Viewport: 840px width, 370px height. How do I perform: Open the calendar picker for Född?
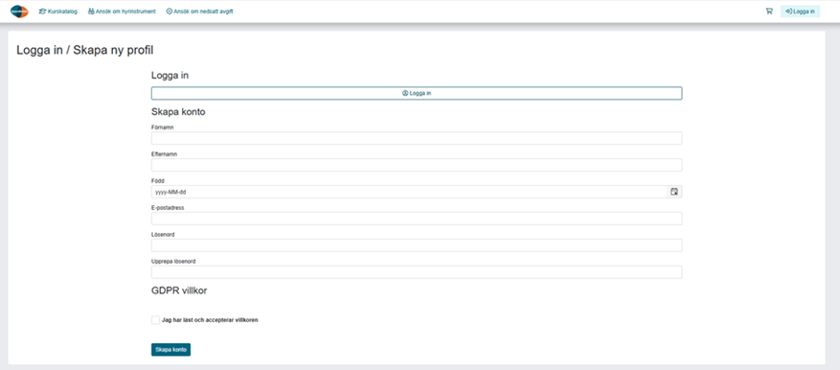coord(674,192)
